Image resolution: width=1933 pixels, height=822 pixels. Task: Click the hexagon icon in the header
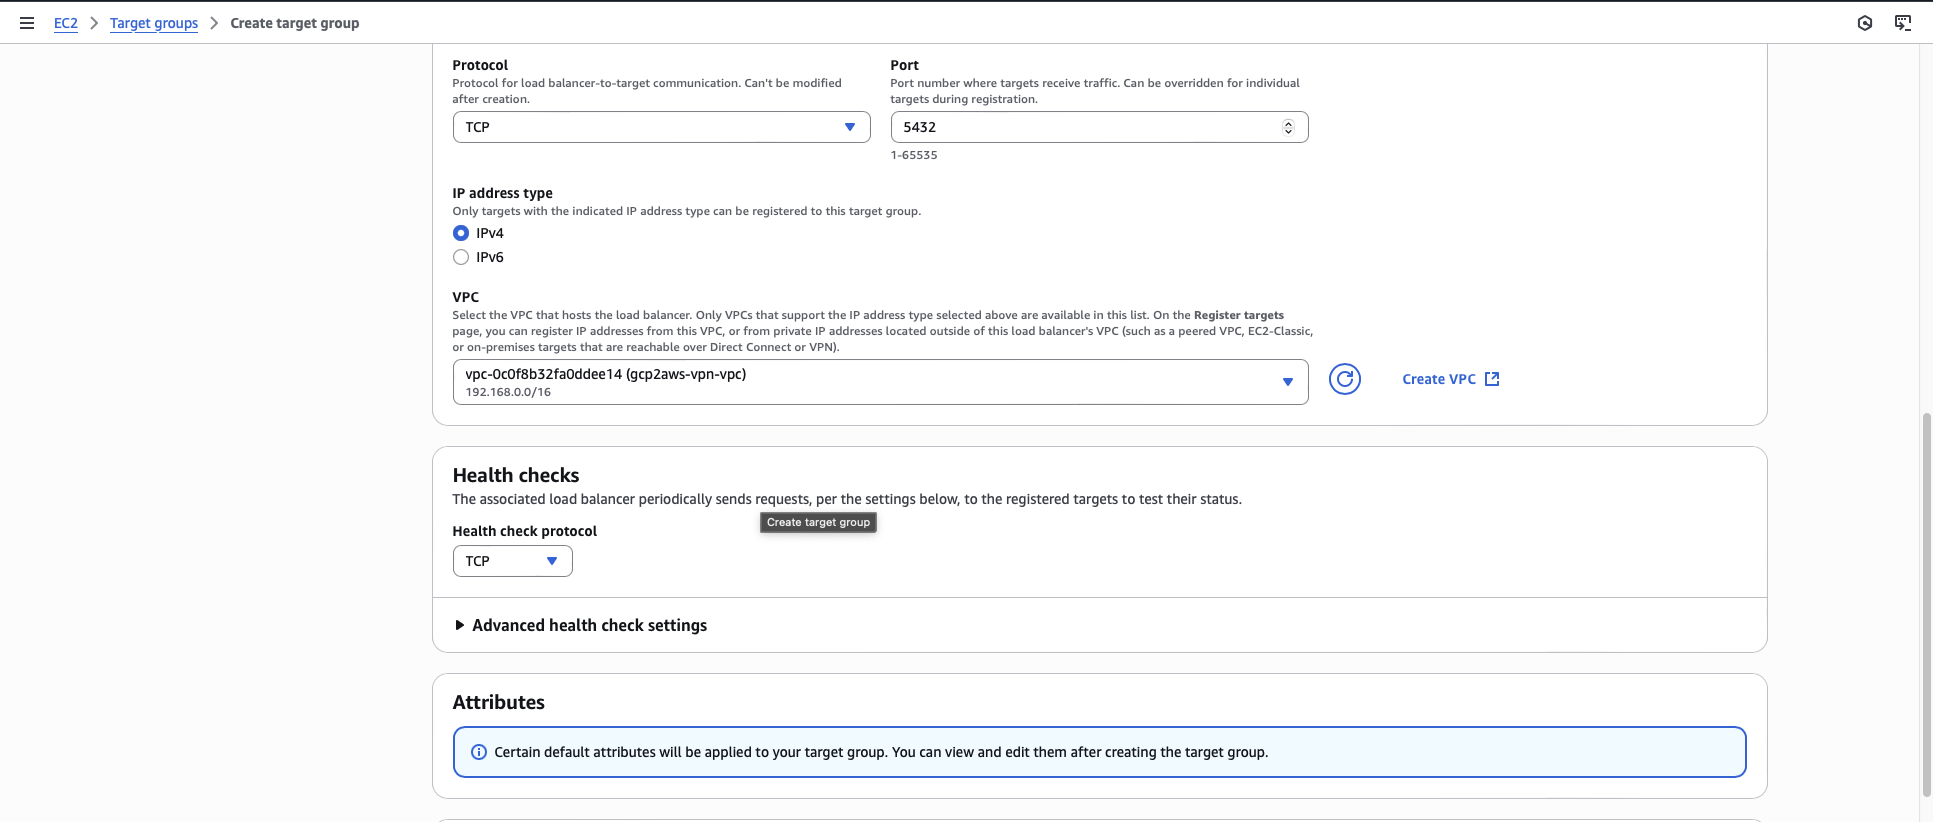(1864, 23)
